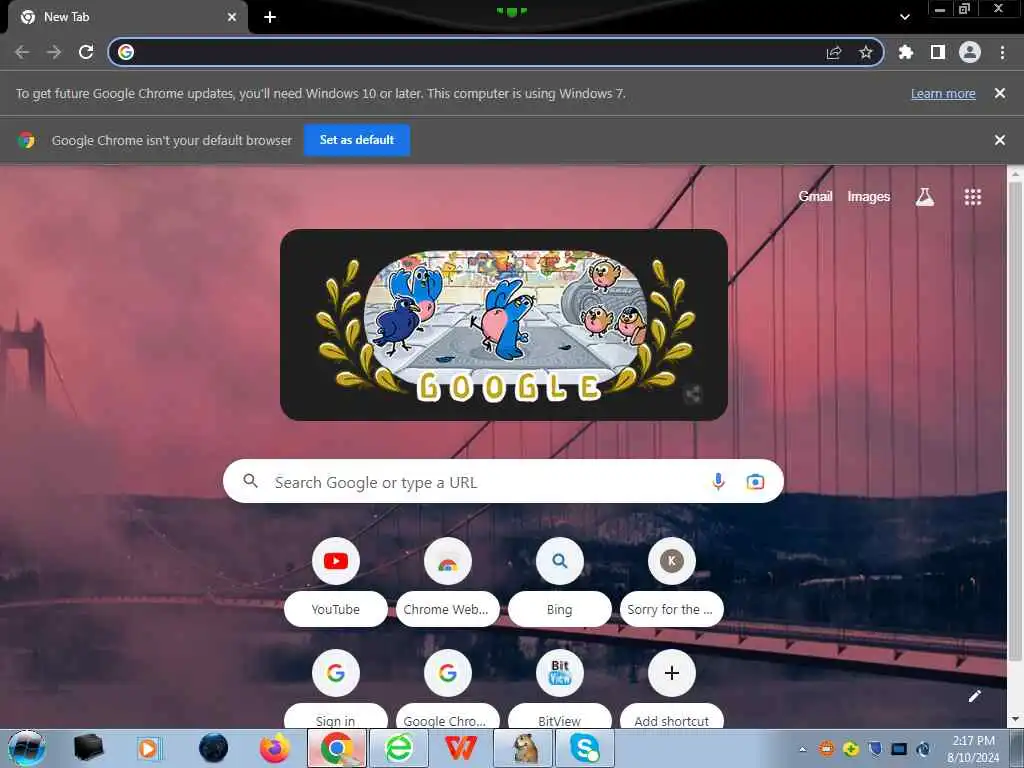
Task: Open the media player taskbar icon
Action: point(149,748)
